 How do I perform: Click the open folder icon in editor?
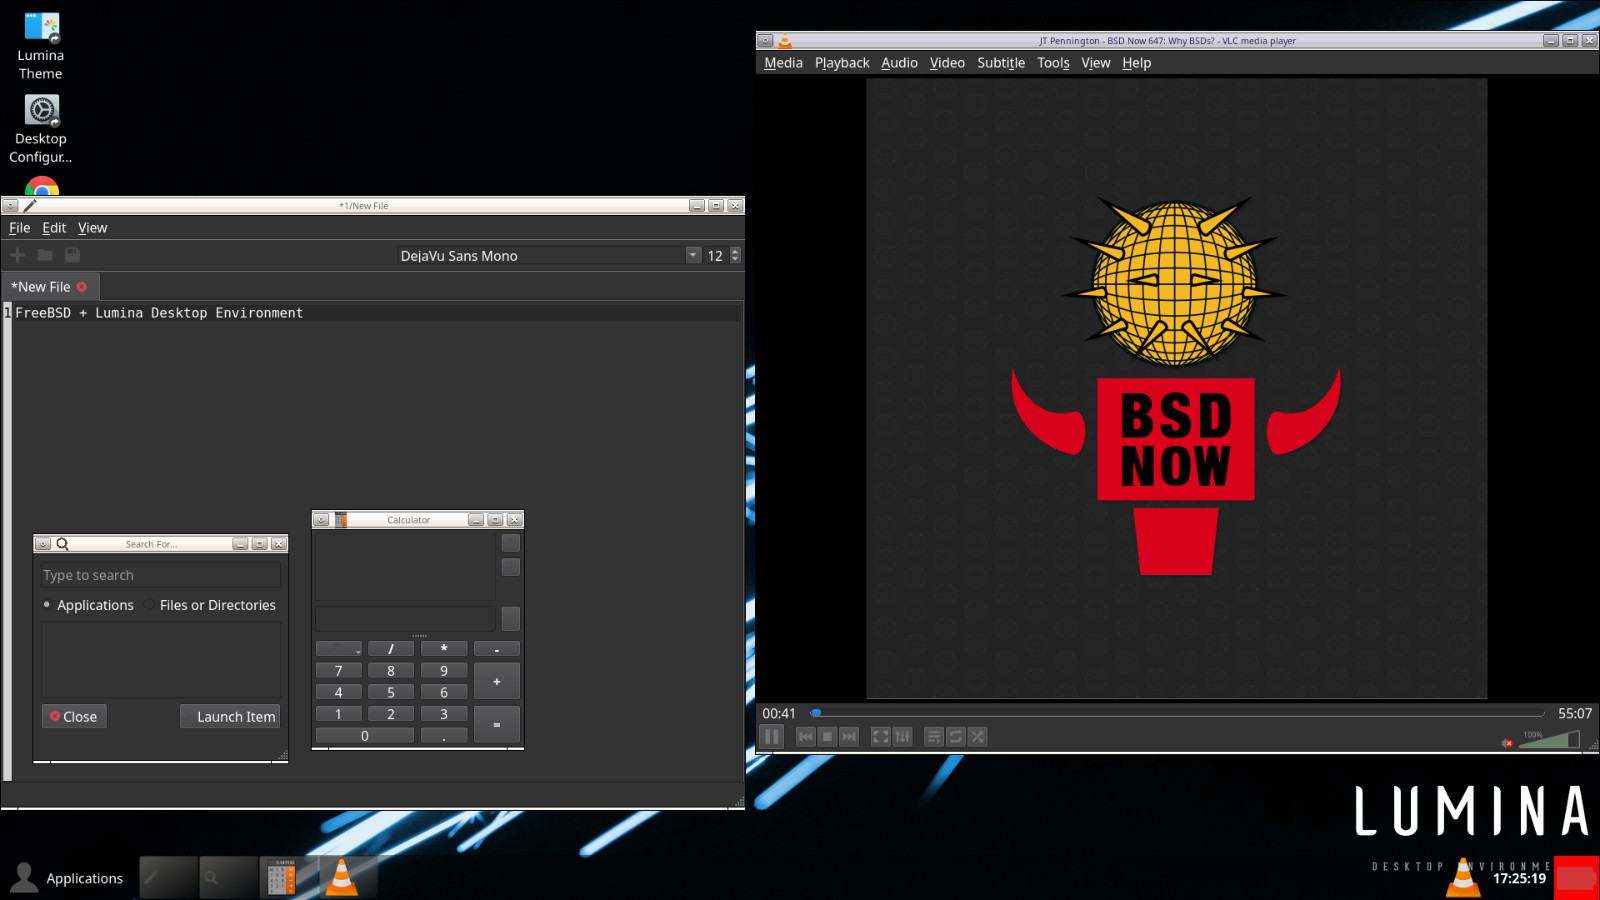point(45,255)
